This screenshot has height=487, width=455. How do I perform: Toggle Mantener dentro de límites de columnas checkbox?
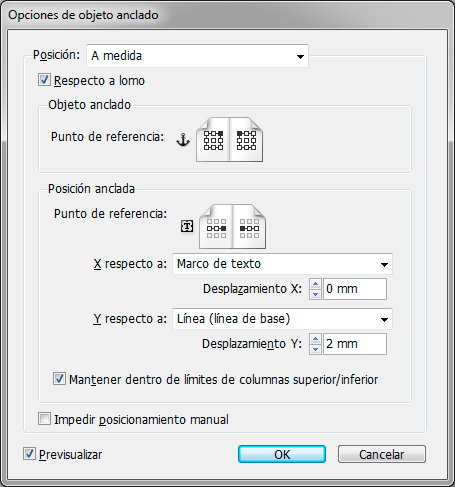pyautogui.click(x=59, y=379)
